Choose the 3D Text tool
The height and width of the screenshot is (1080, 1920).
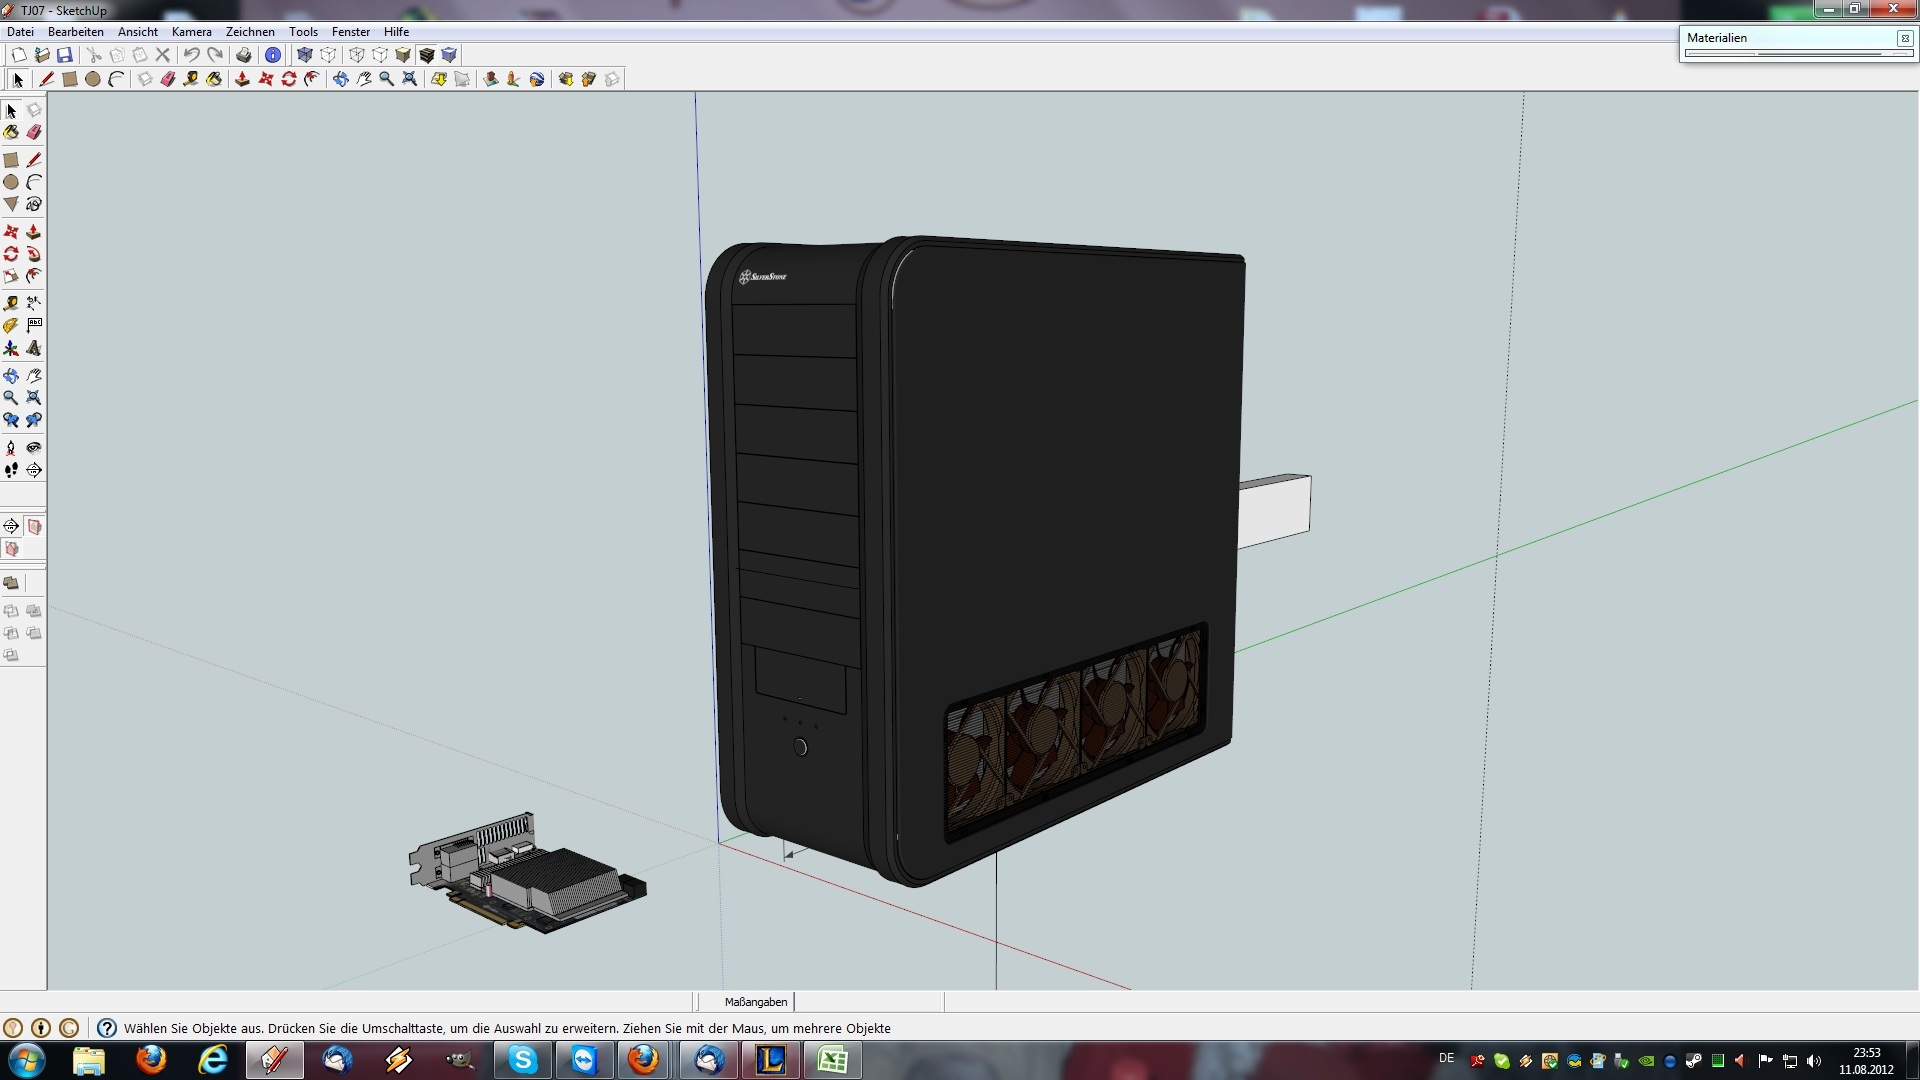coord(34,348)
